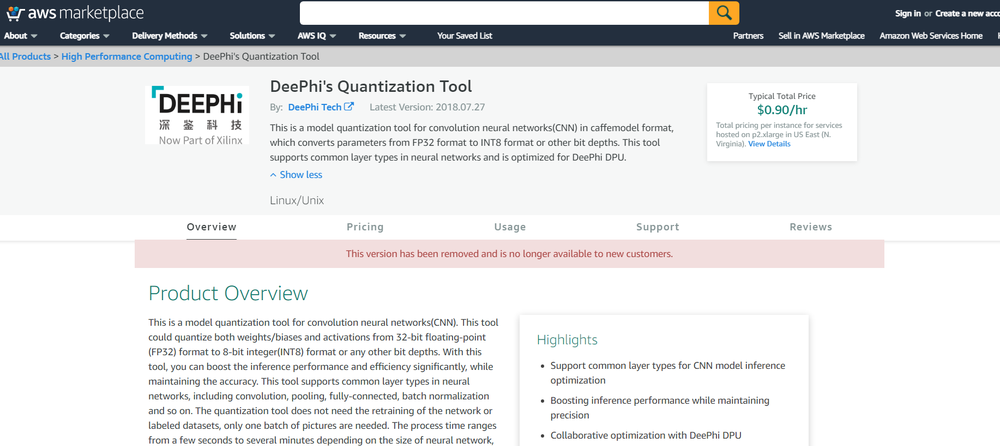Click the orange search magnifier button
Viewport: 1000px width, 446px height.
click(724, 13)
